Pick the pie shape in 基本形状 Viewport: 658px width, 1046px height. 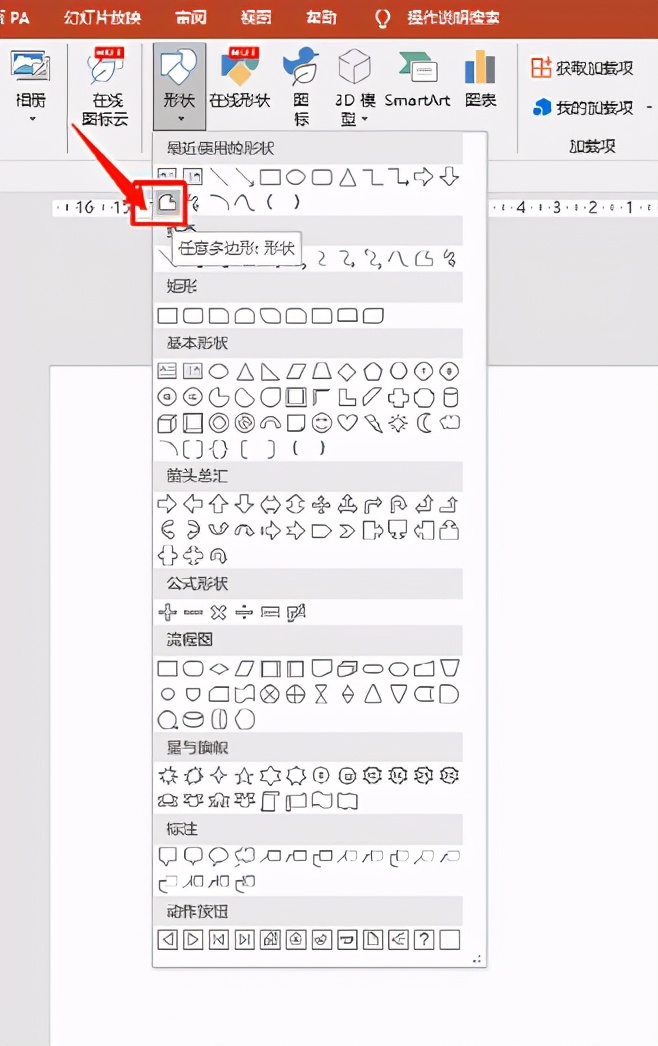(219, 398)
